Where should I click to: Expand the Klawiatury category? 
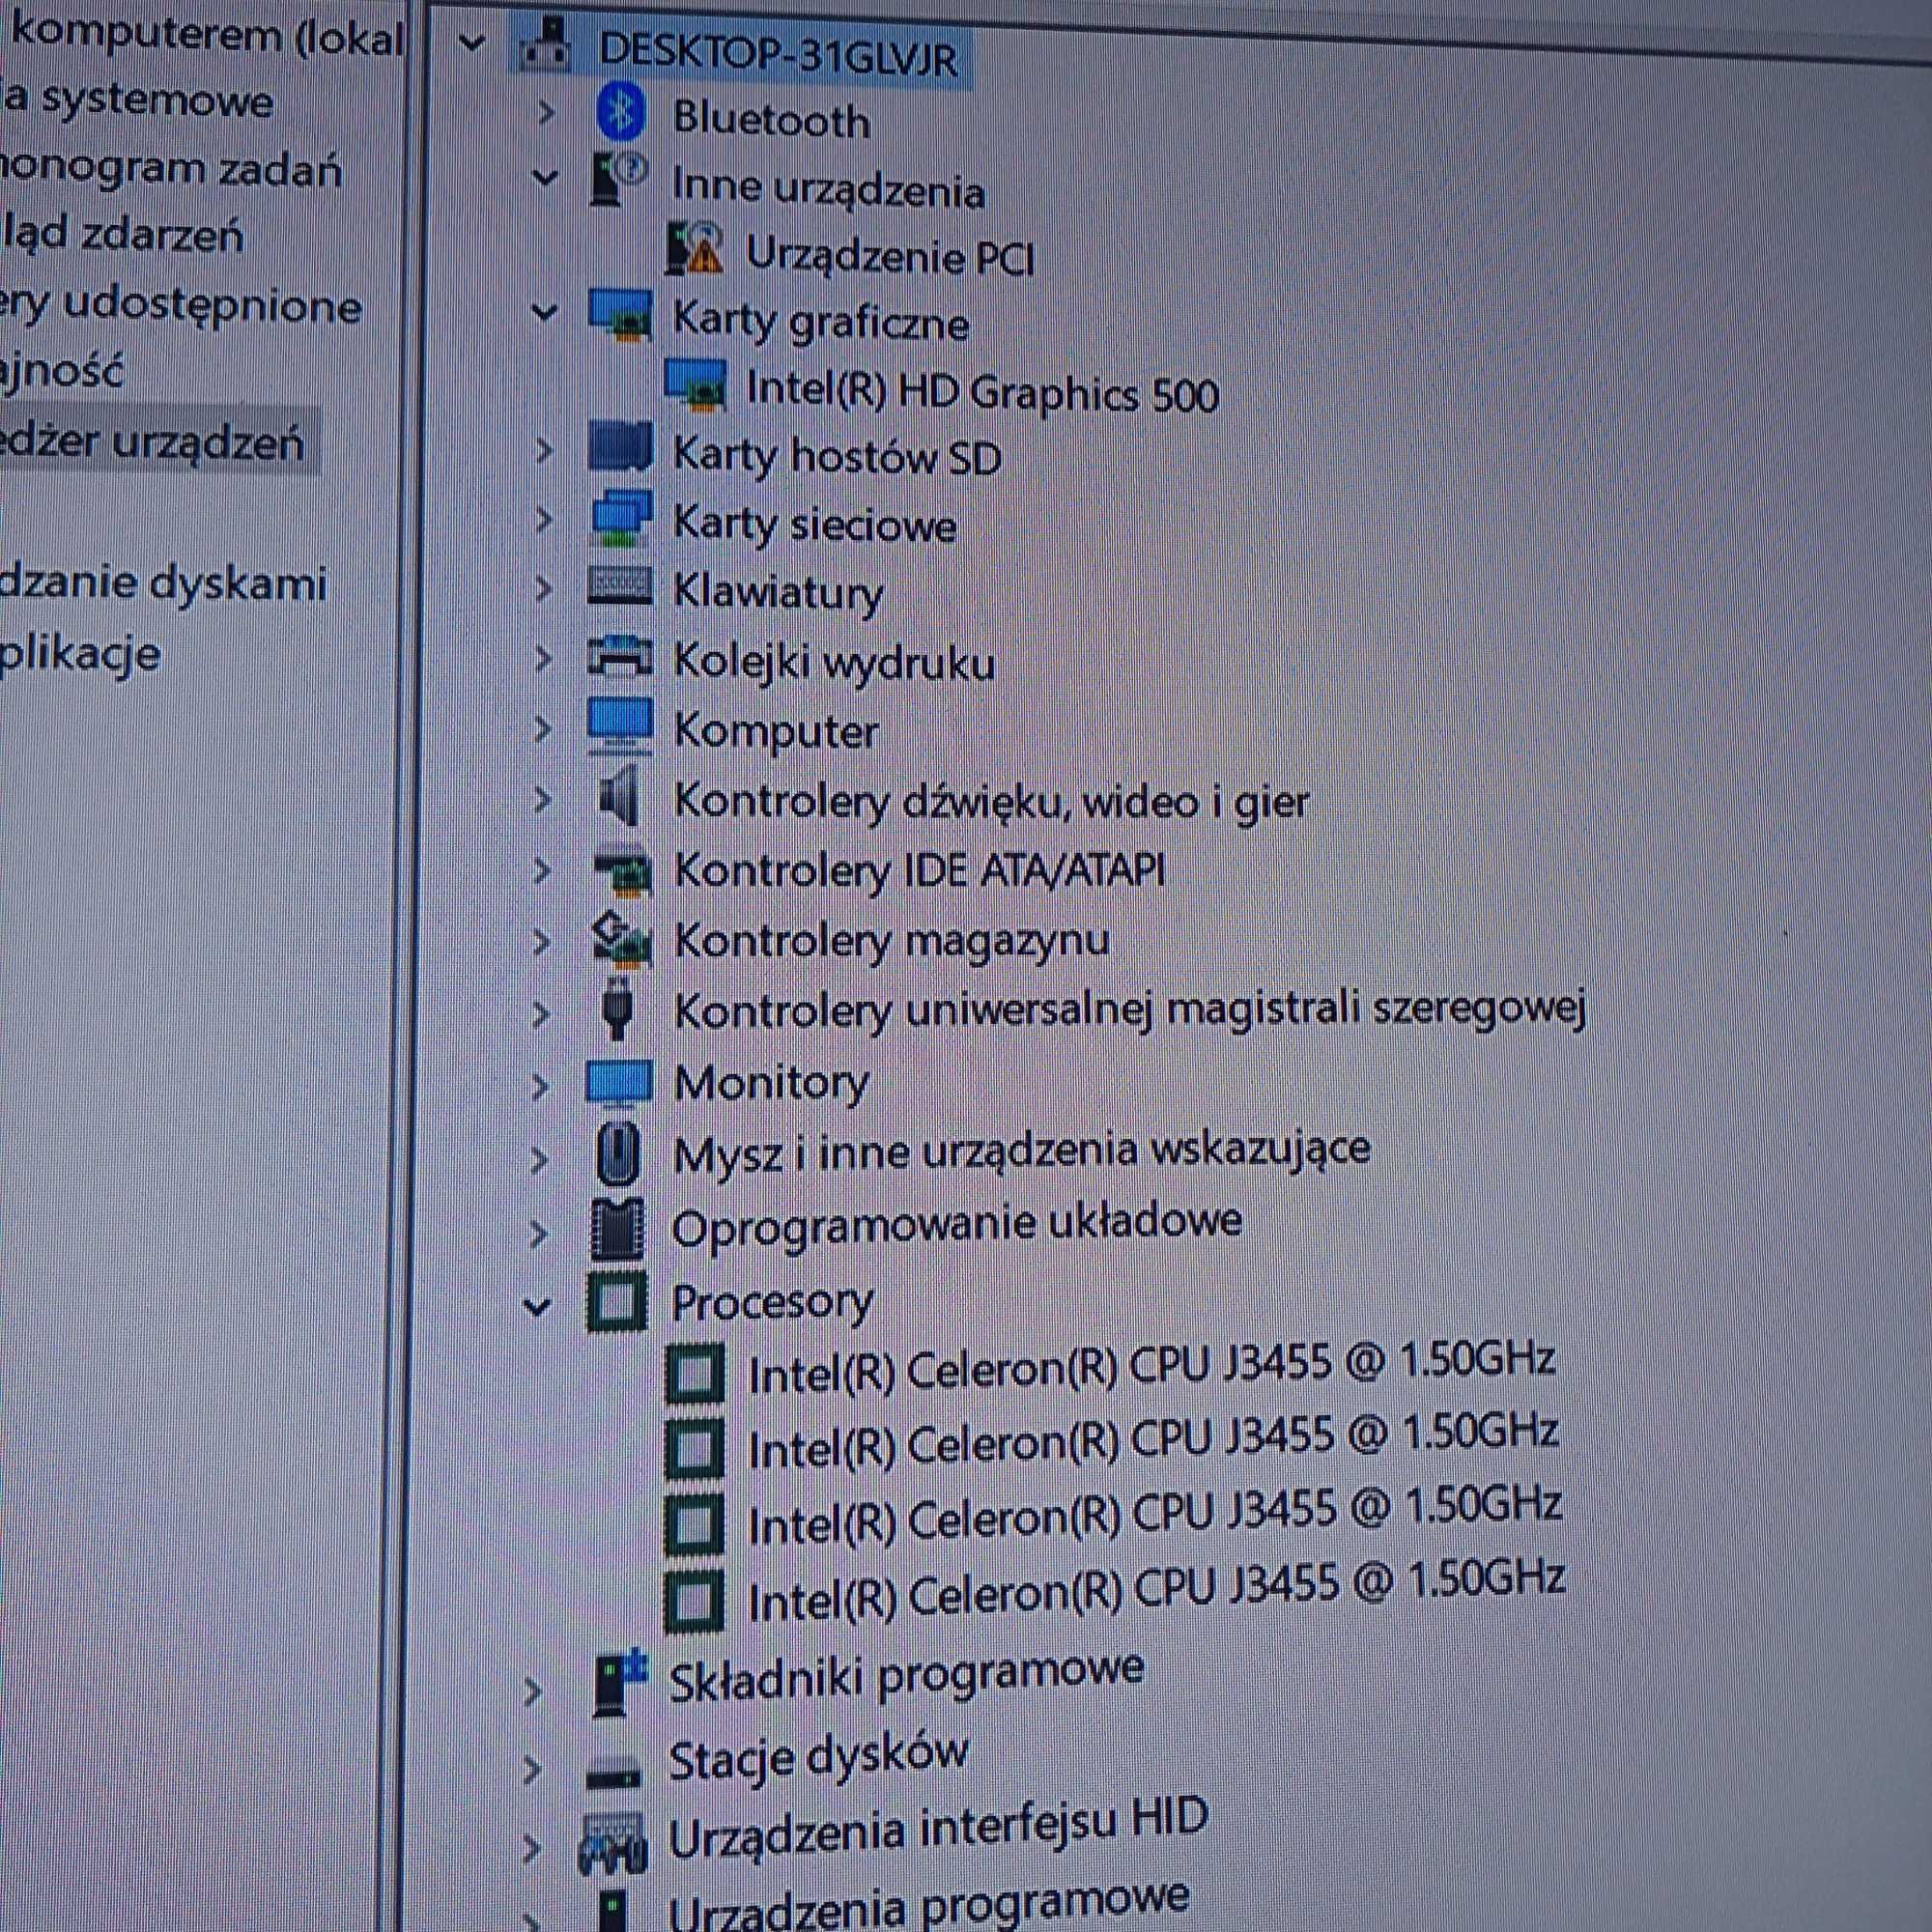(543, 588)
